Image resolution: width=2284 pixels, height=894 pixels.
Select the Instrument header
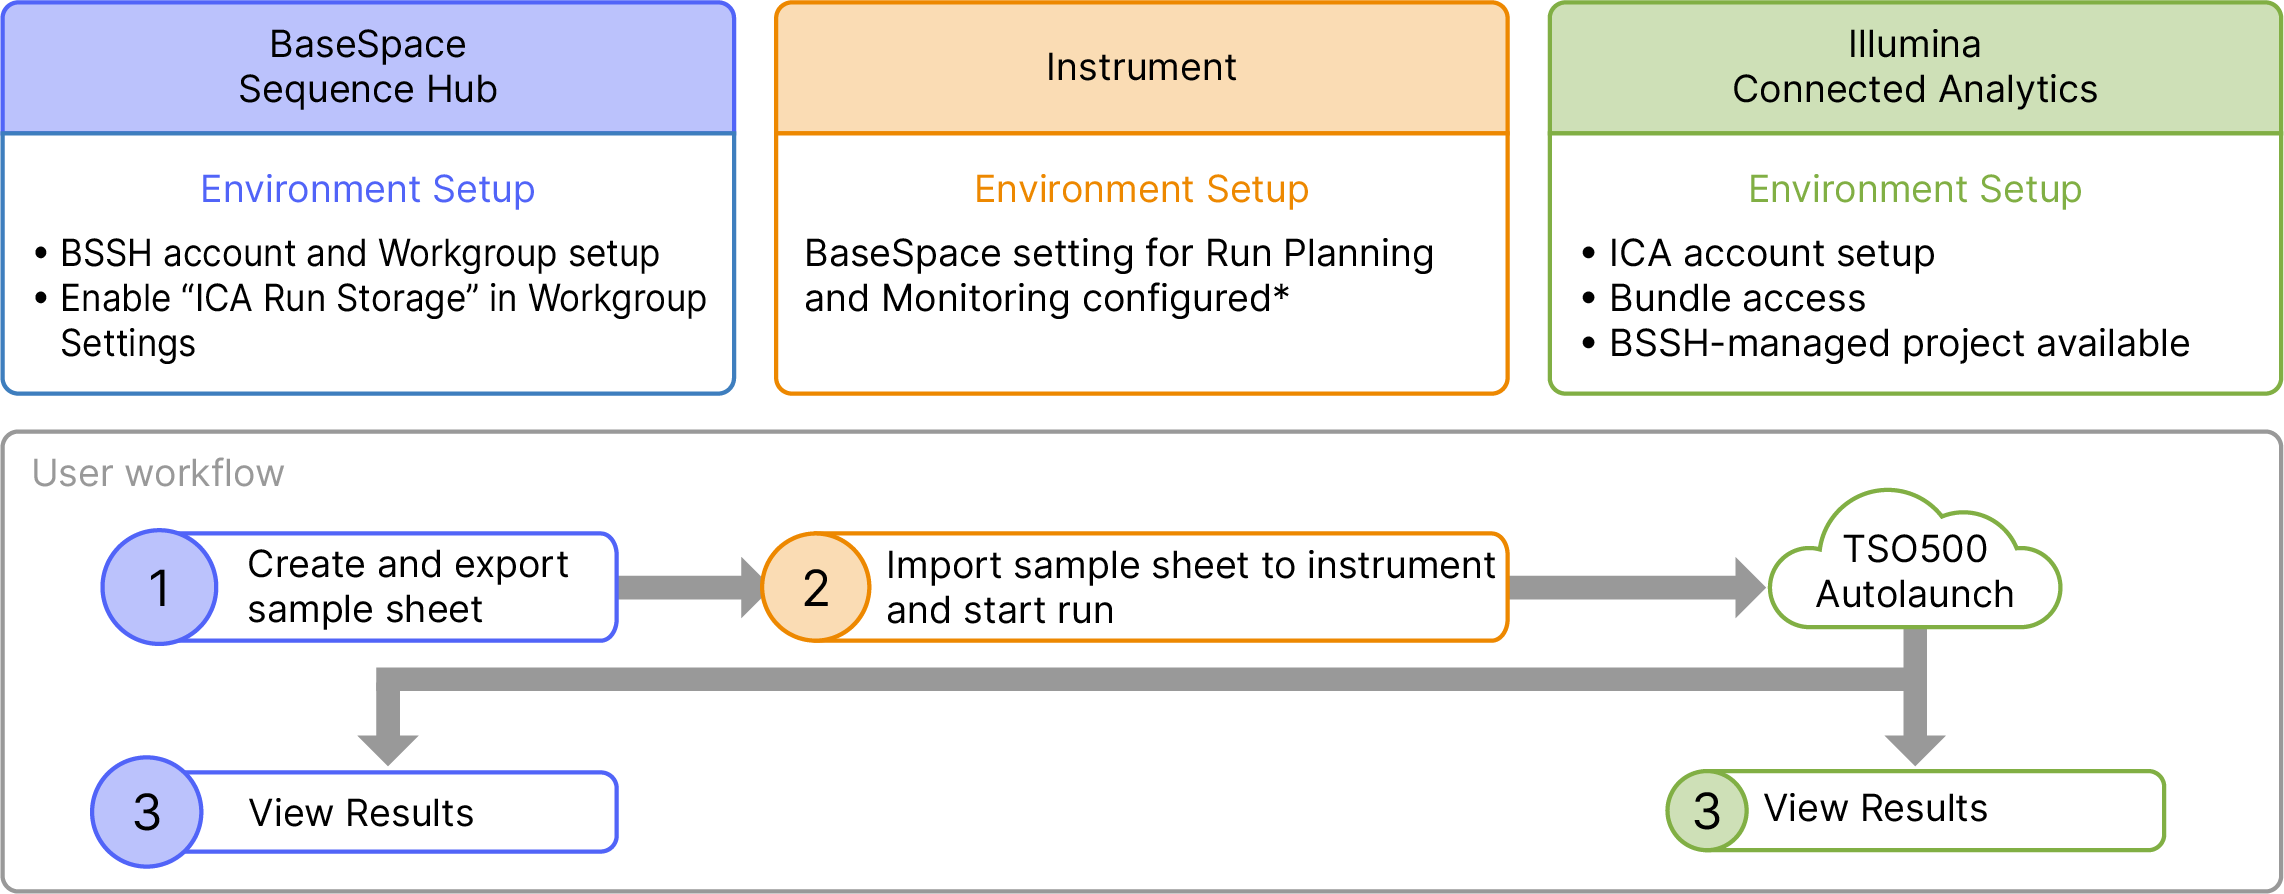pos(1141,67)
